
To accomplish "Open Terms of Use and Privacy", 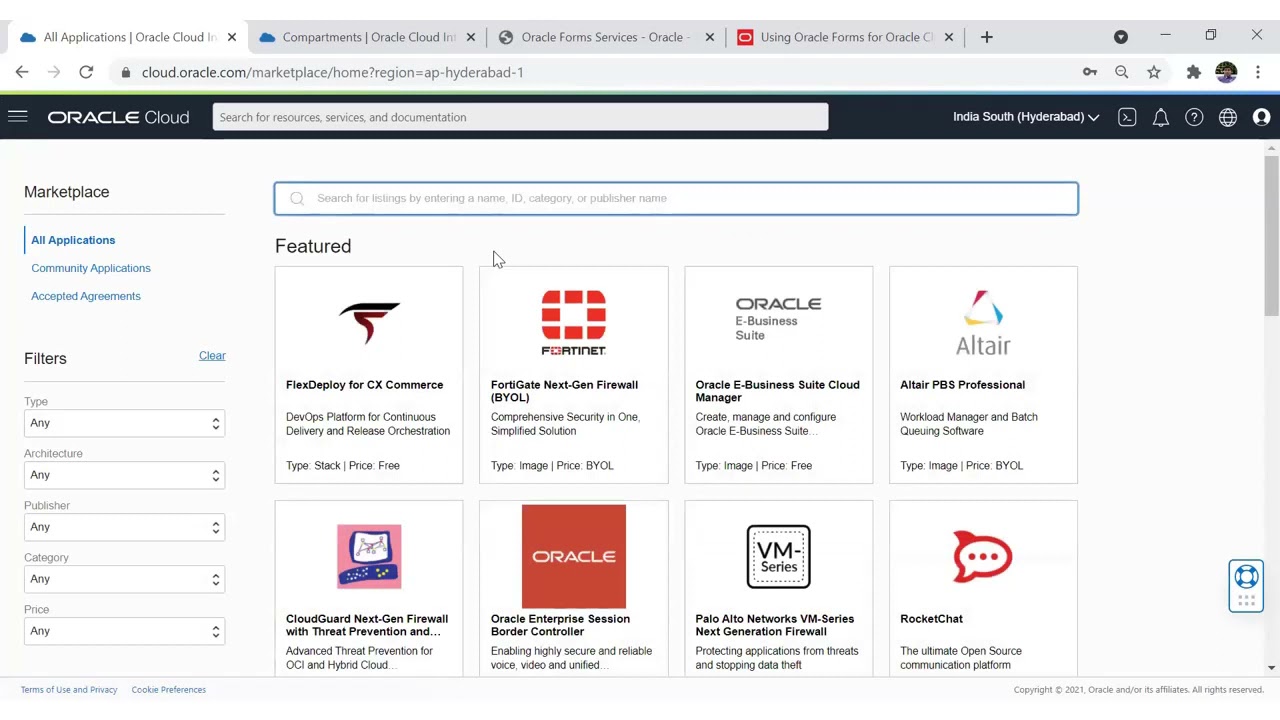I will tap(69, 689).
